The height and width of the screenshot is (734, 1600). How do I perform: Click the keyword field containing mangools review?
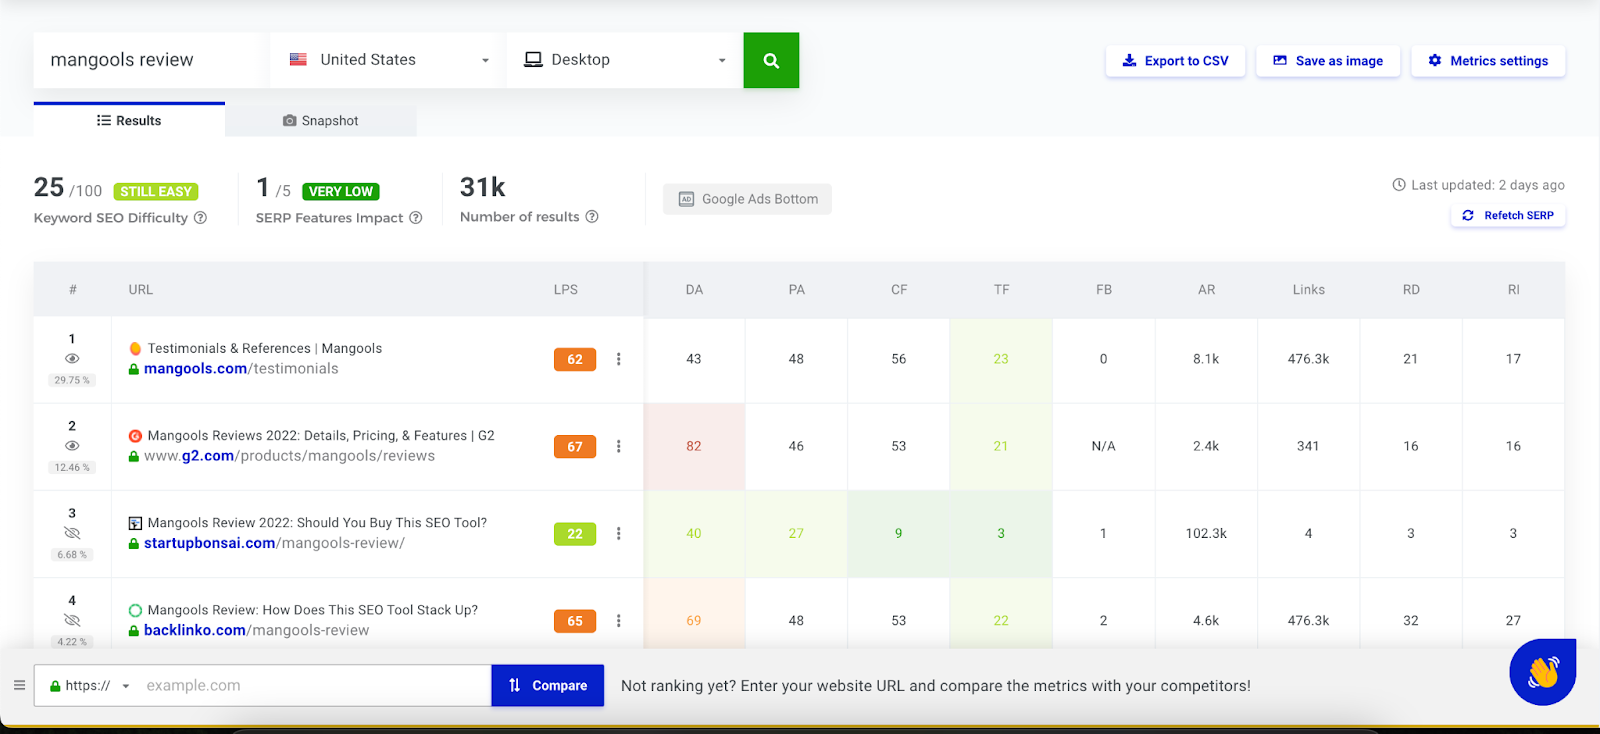(x=150, y=60)
